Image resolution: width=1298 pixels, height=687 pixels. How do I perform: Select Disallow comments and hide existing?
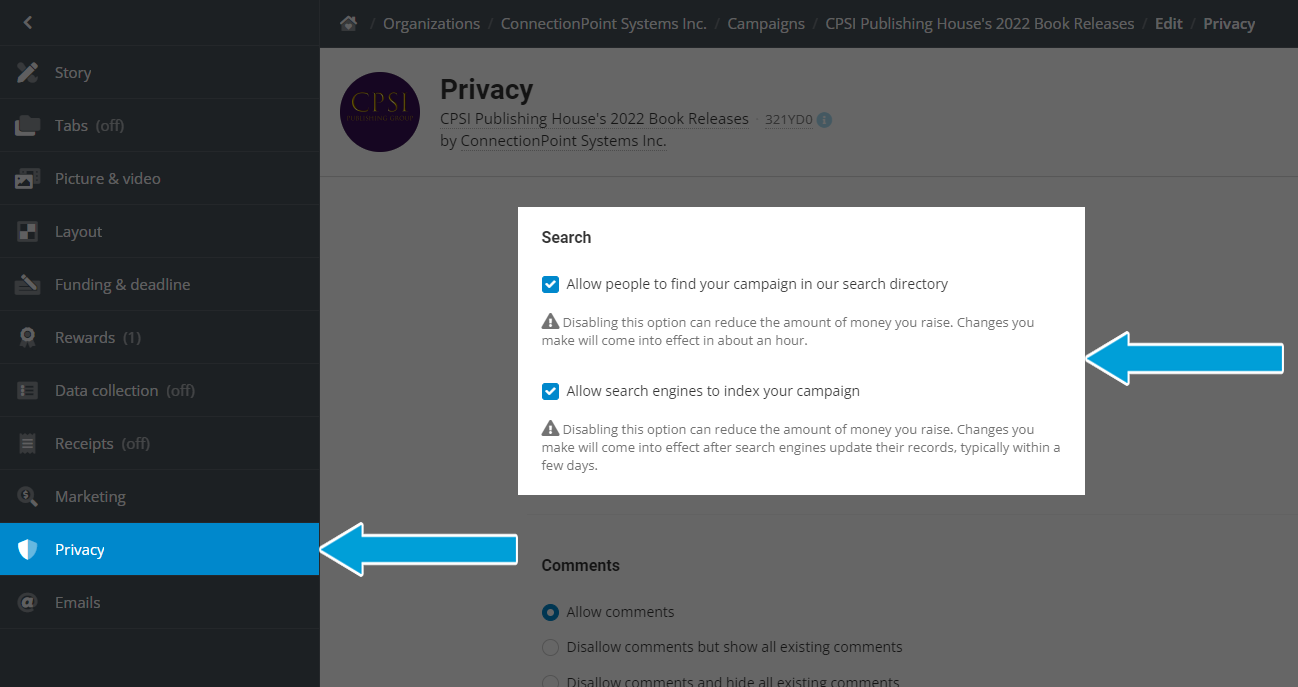(550, 682)
